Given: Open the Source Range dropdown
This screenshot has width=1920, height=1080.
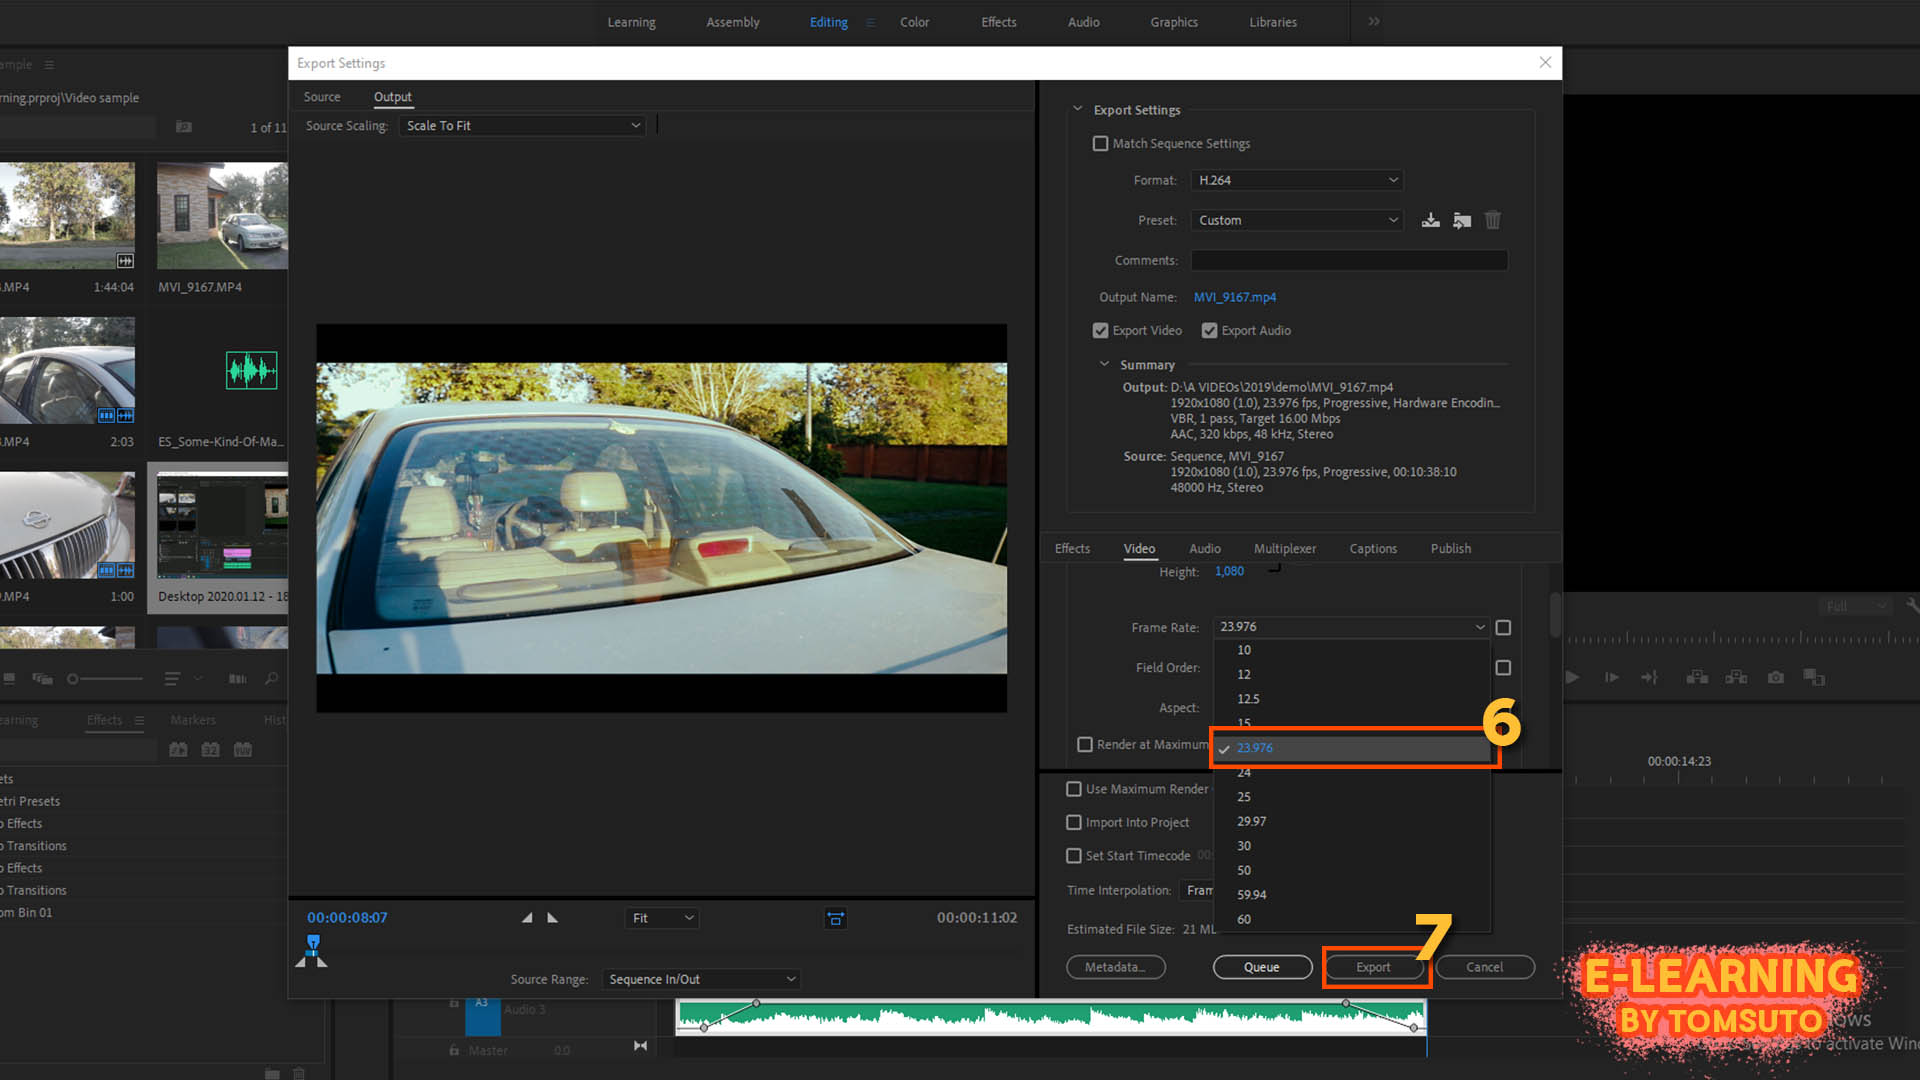Looking at the screenshot, I should click(701, 980).
